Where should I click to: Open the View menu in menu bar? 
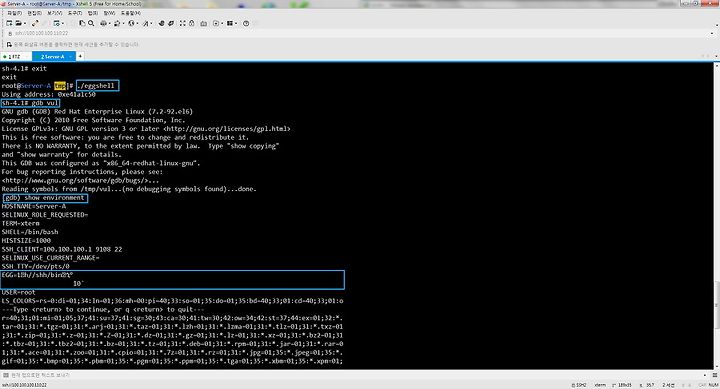click(x=54, y=13)
